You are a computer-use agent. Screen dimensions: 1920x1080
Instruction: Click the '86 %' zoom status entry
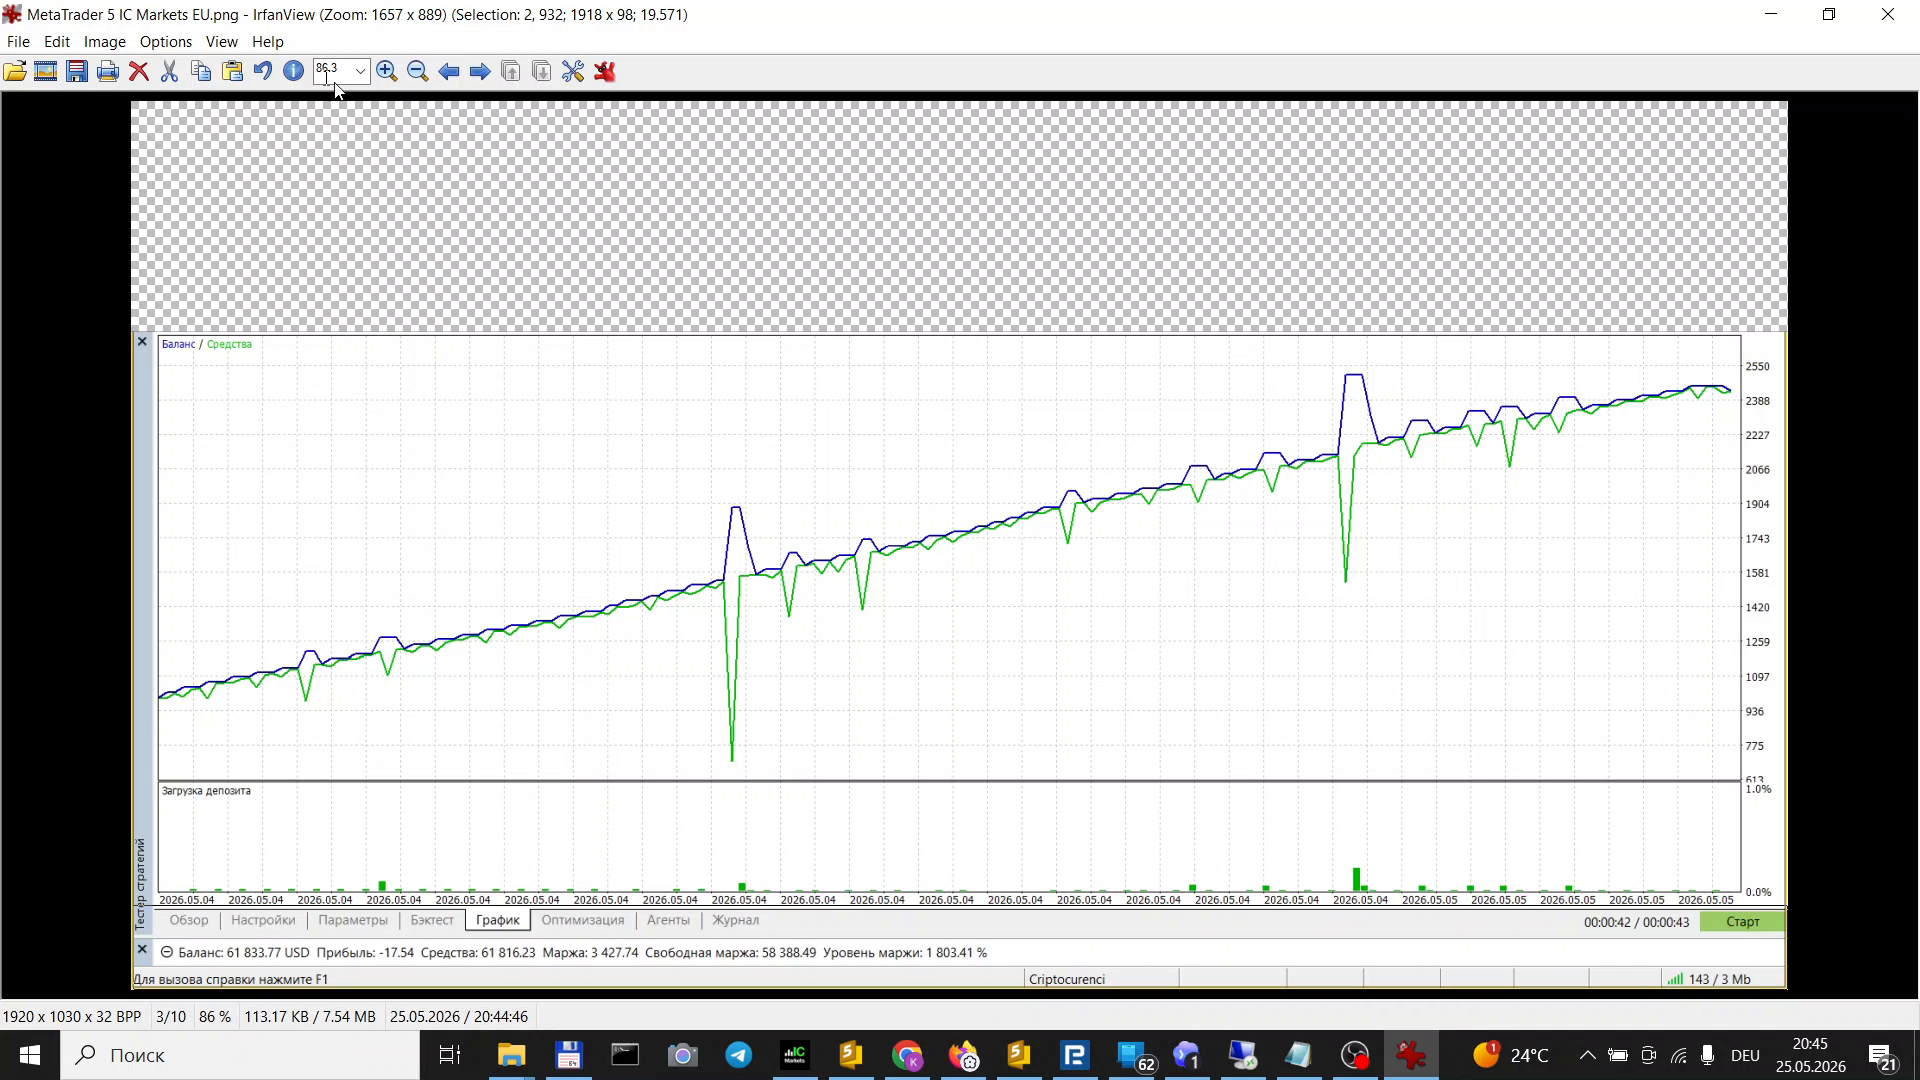(x=215, y=1017)
